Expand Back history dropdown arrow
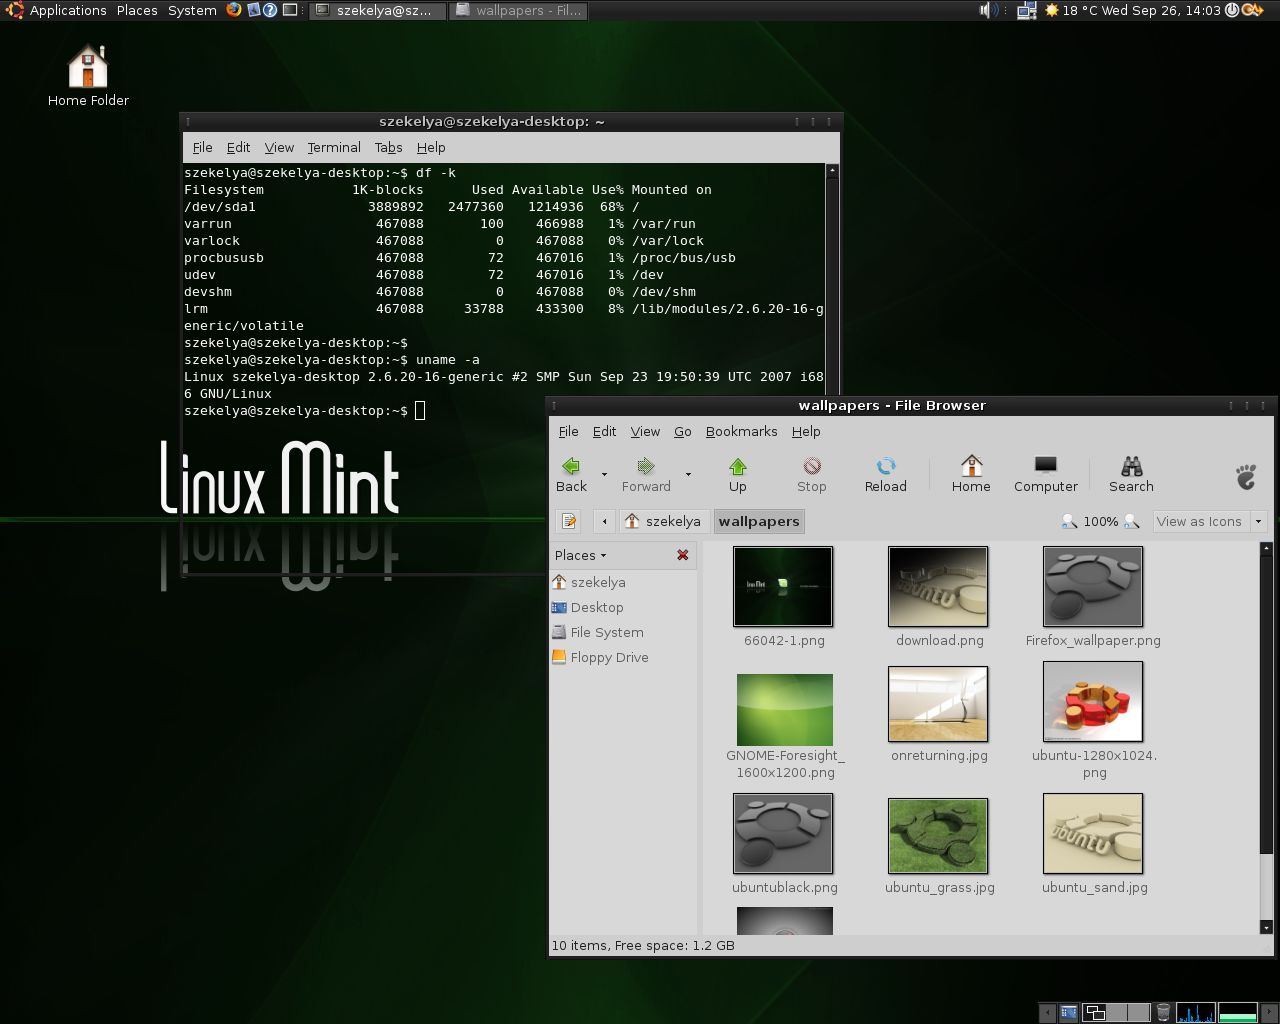 [x=604, y=474]
